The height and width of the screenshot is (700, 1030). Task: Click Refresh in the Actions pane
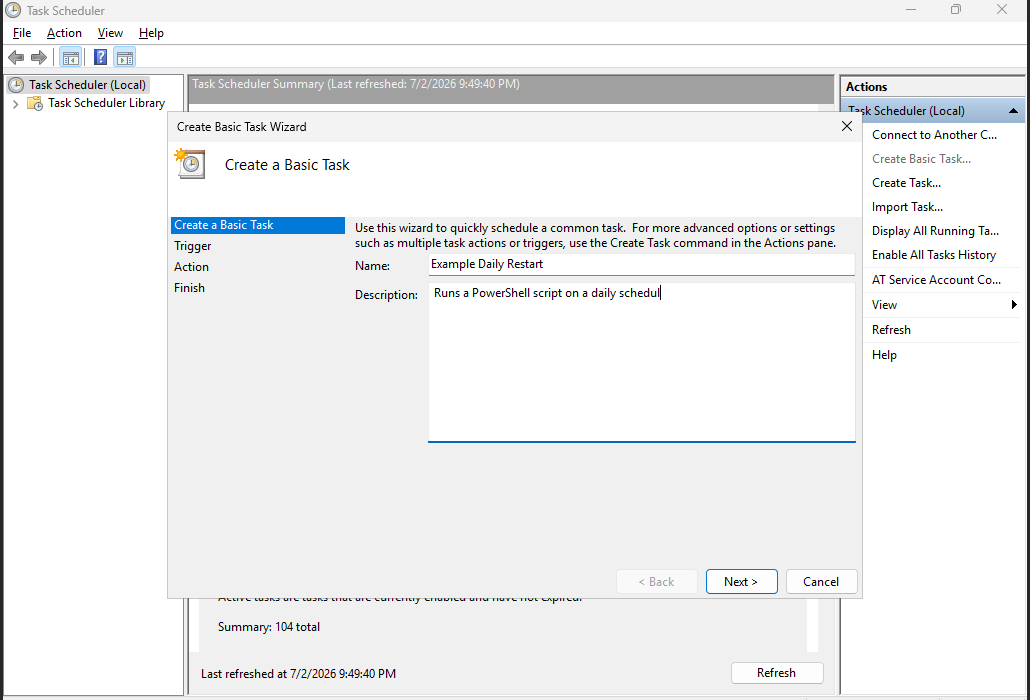click(x=891, y=330)
